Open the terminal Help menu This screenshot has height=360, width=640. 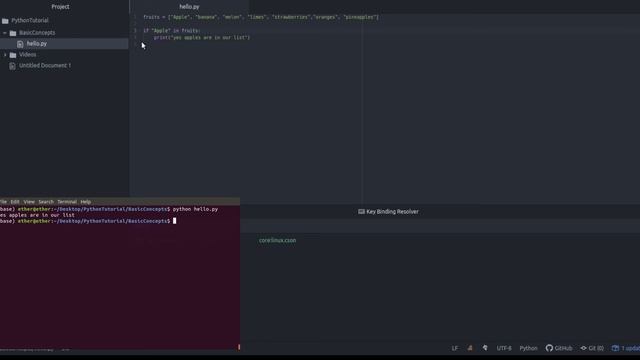[86, 202]
